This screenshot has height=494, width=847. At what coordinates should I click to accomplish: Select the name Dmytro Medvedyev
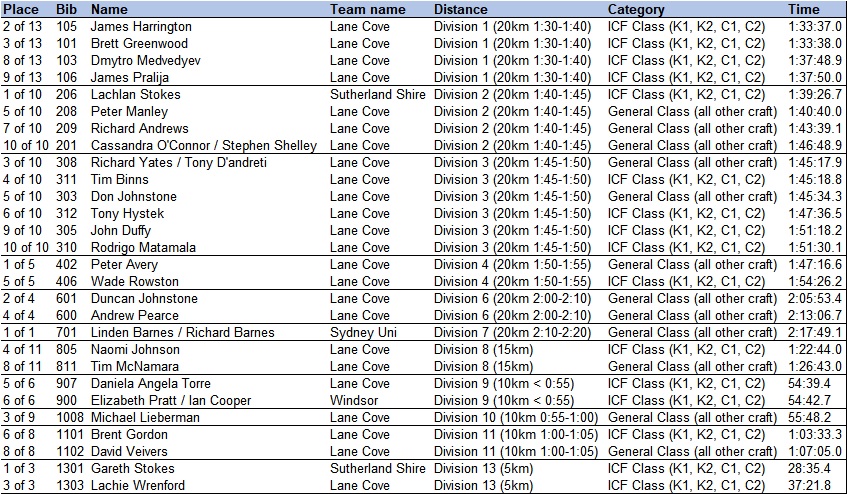pos(145,60)
